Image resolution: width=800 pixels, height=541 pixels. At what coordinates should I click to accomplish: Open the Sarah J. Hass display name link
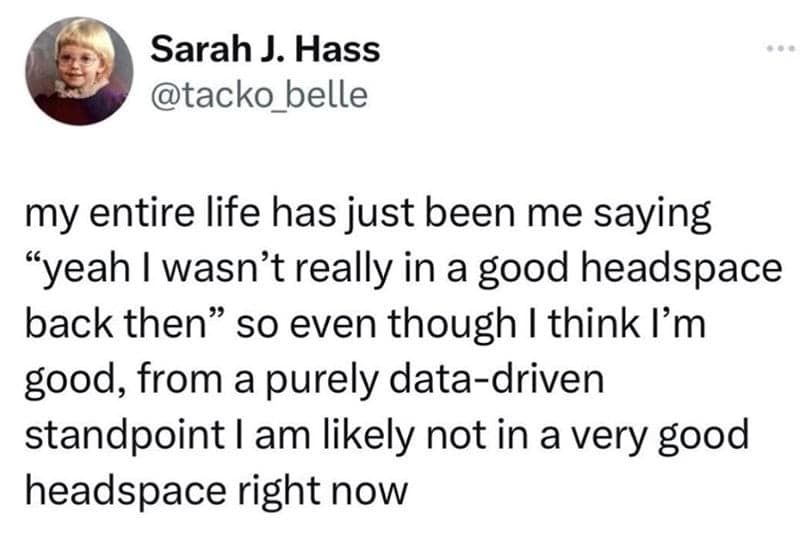(x=264, y=50)
